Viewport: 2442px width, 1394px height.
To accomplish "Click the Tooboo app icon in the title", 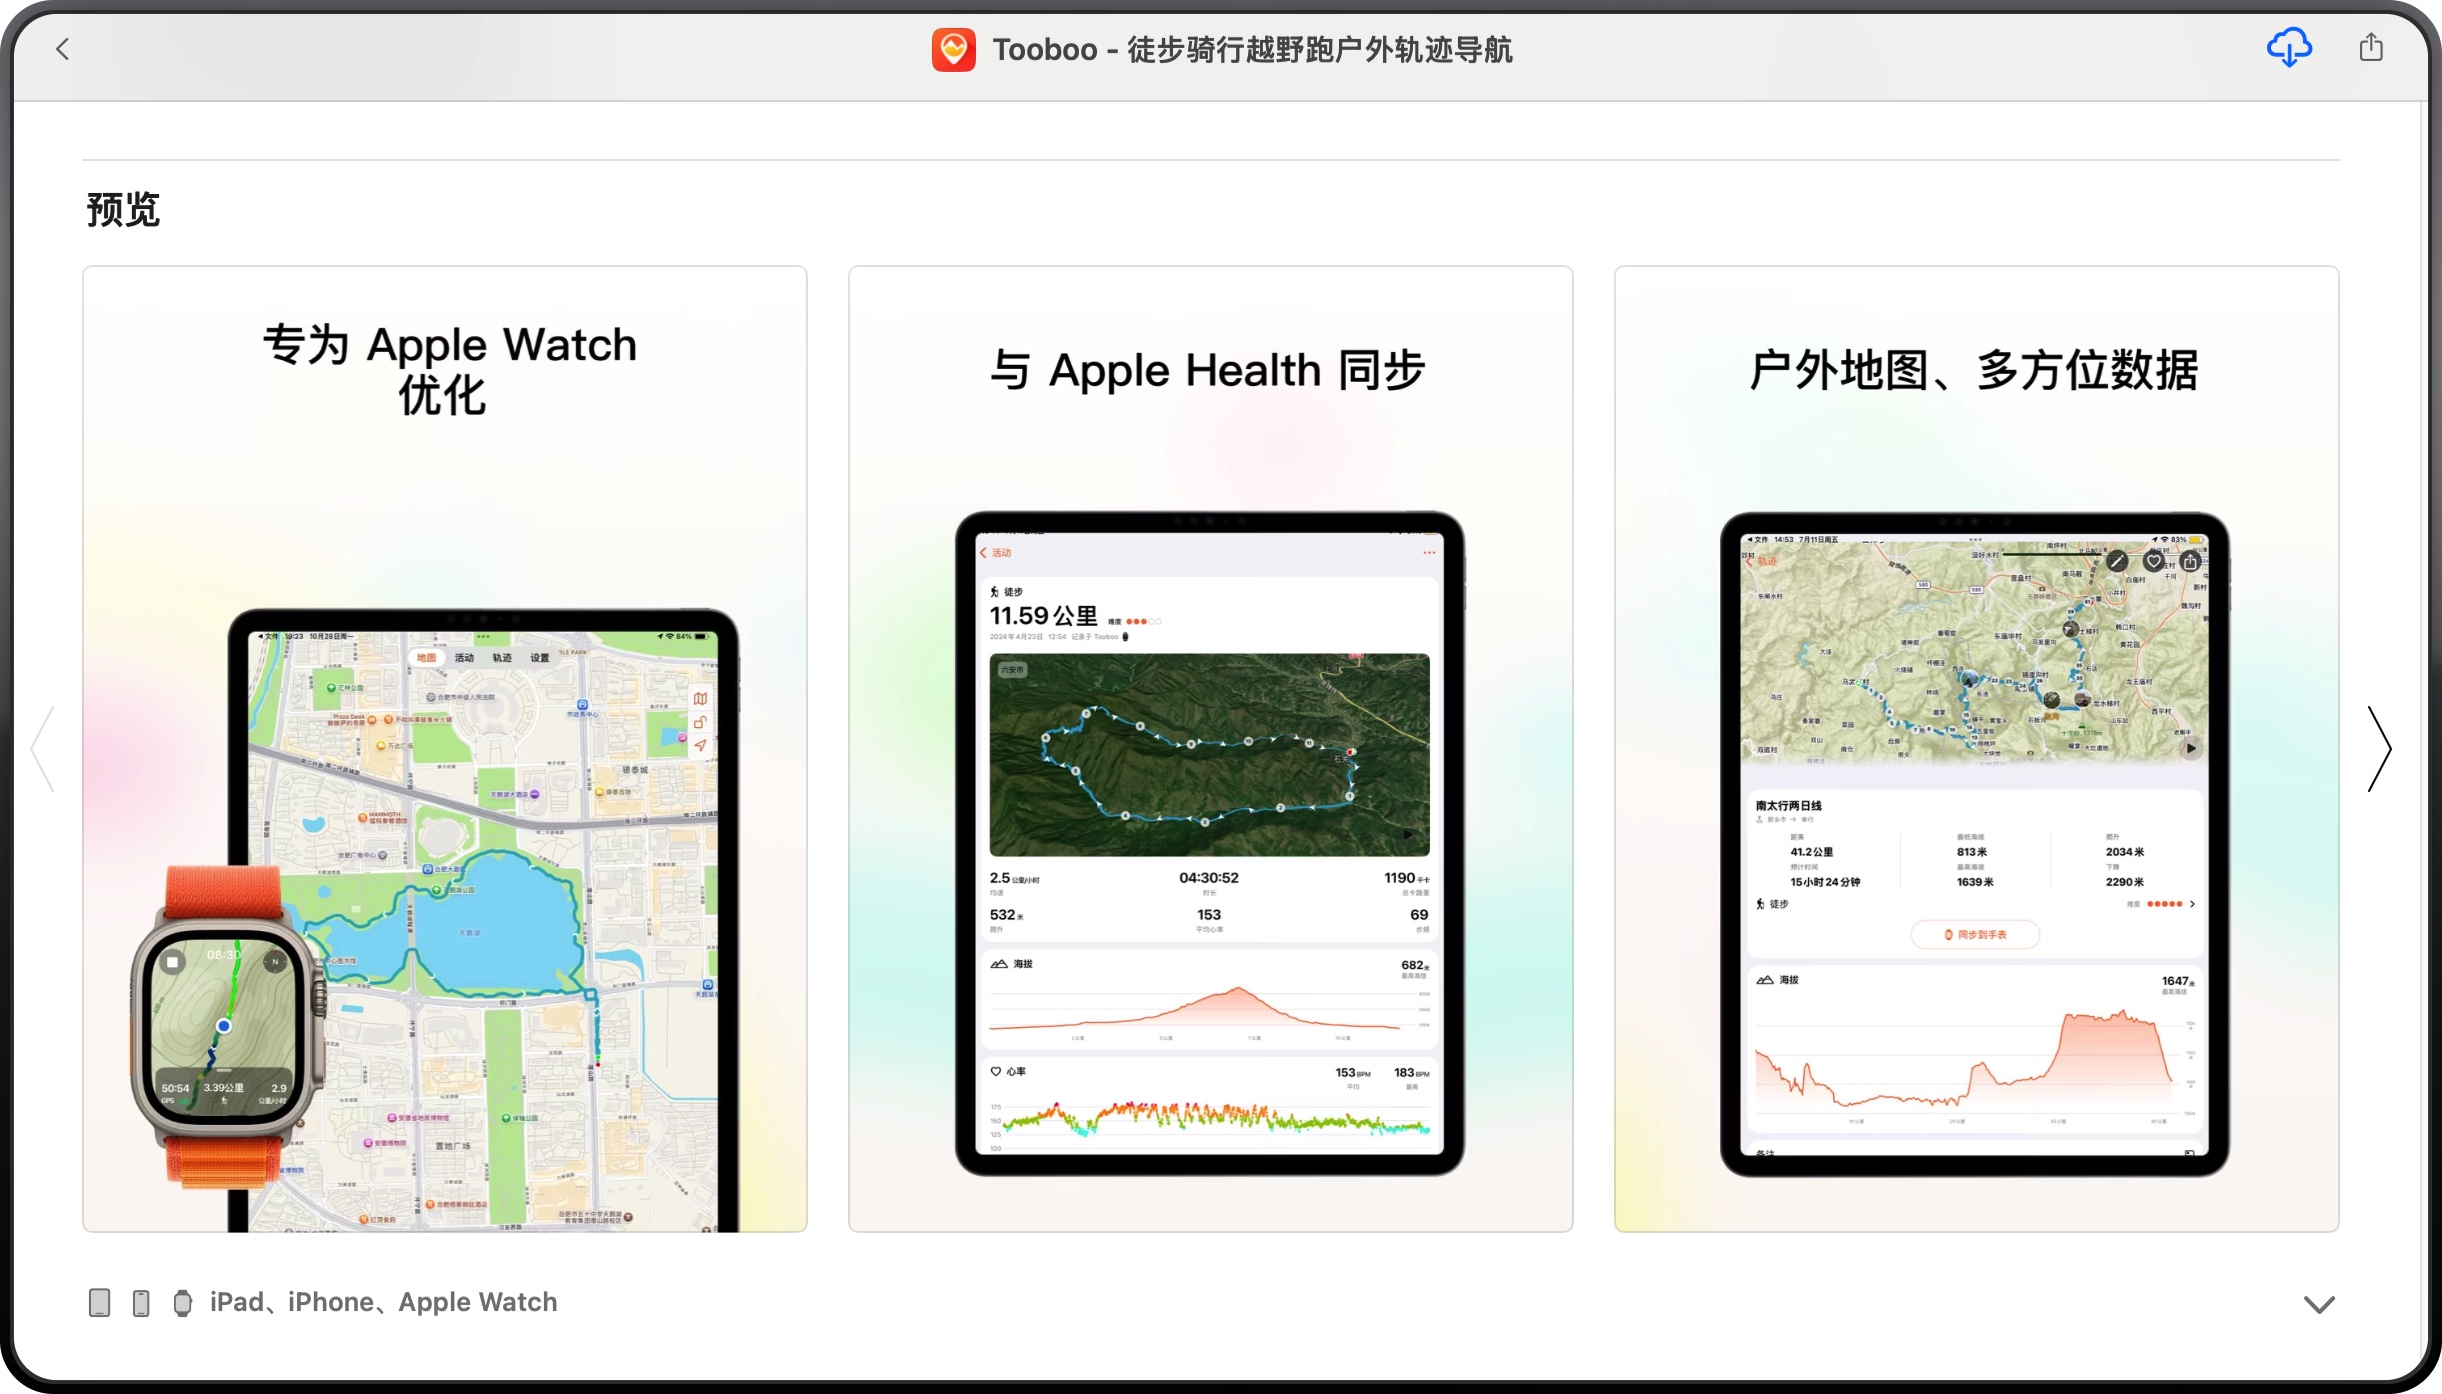I will click(x=953, y=50).
